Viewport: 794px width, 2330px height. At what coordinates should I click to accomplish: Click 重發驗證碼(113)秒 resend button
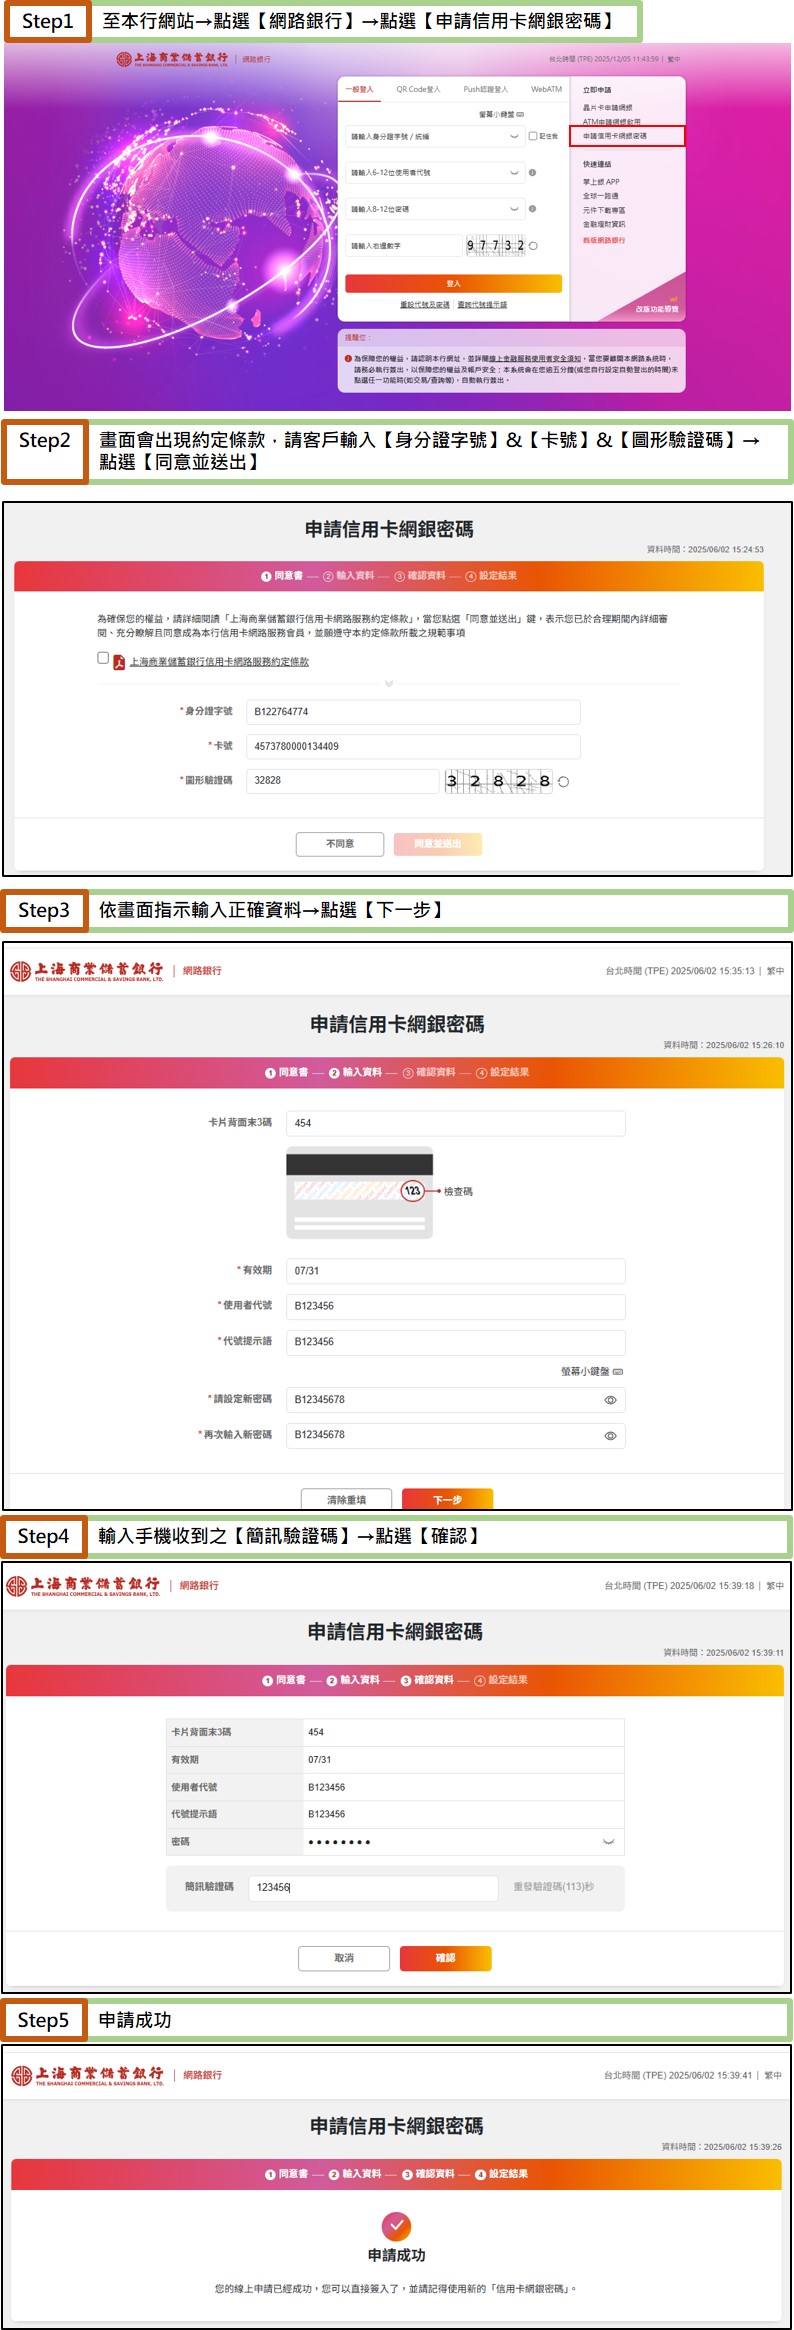pos(553,1887)
